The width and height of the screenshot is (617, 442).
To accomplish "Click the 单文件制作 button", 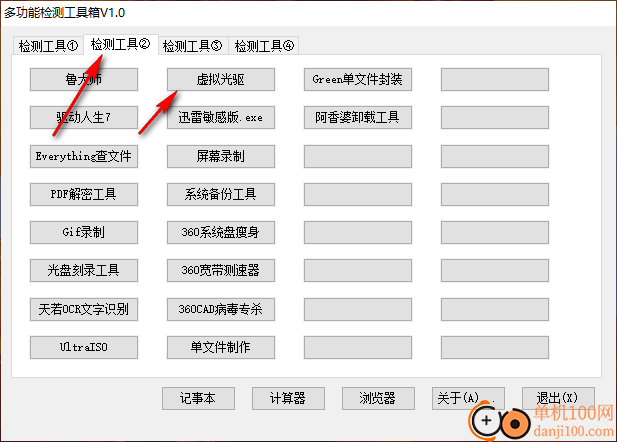I will [221, 347].
